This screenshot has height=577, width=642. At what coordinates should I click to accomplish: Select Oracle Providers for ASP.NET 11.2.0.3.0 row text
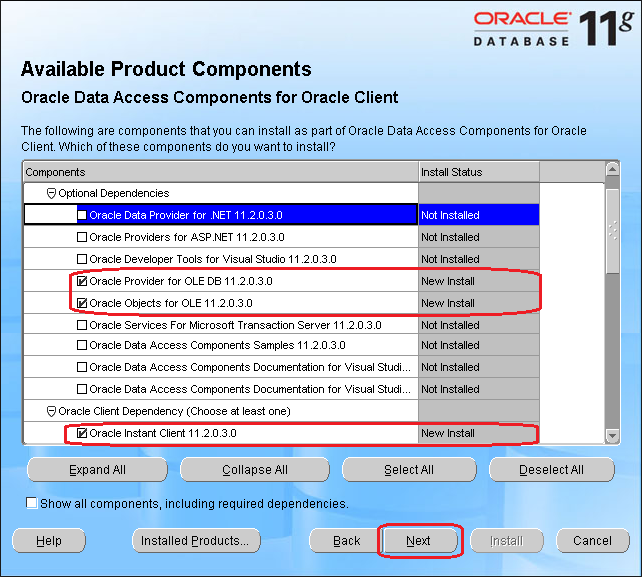187,237
